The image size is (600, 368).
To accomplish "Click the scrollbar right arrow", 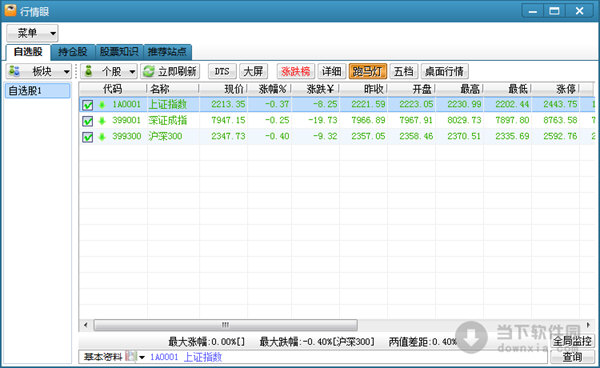I will [588, 325].
